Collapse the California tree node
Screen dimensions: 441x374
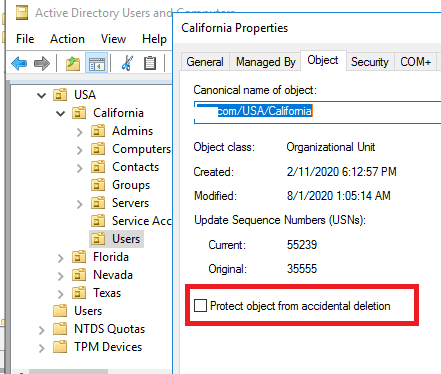point(60,114)
